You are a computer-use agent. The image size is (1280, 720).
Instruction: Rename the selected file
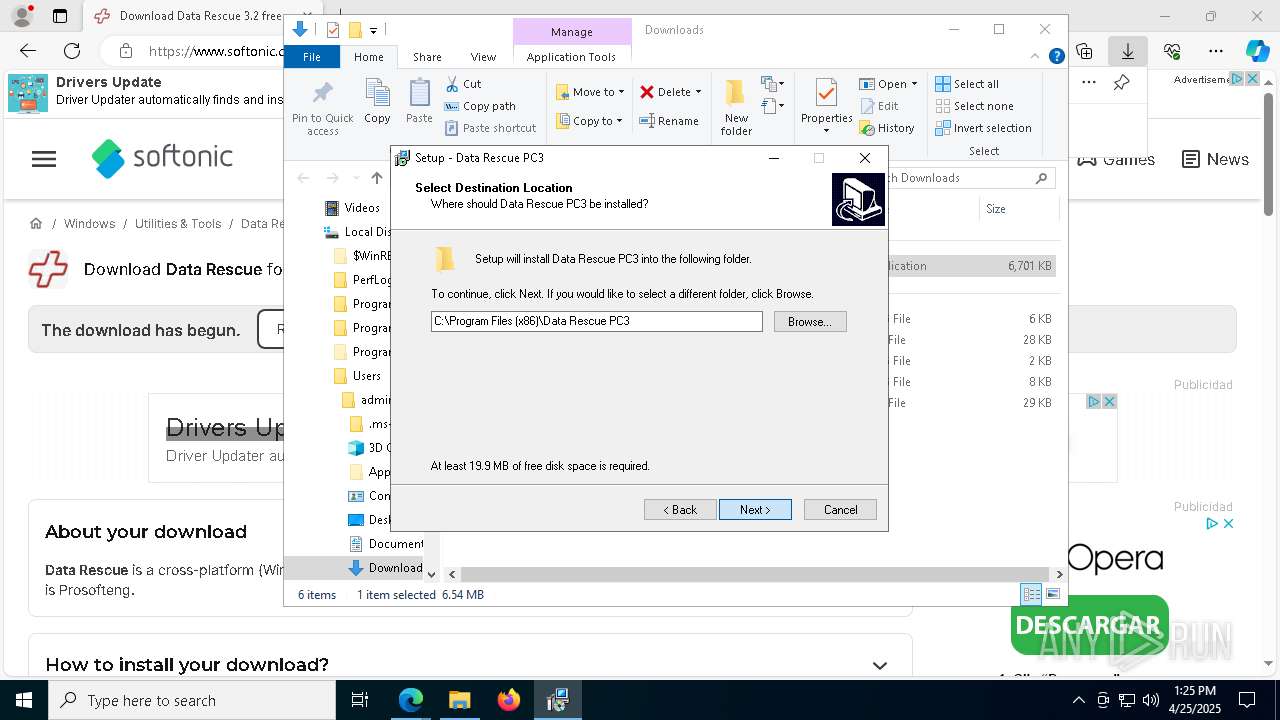669,121
